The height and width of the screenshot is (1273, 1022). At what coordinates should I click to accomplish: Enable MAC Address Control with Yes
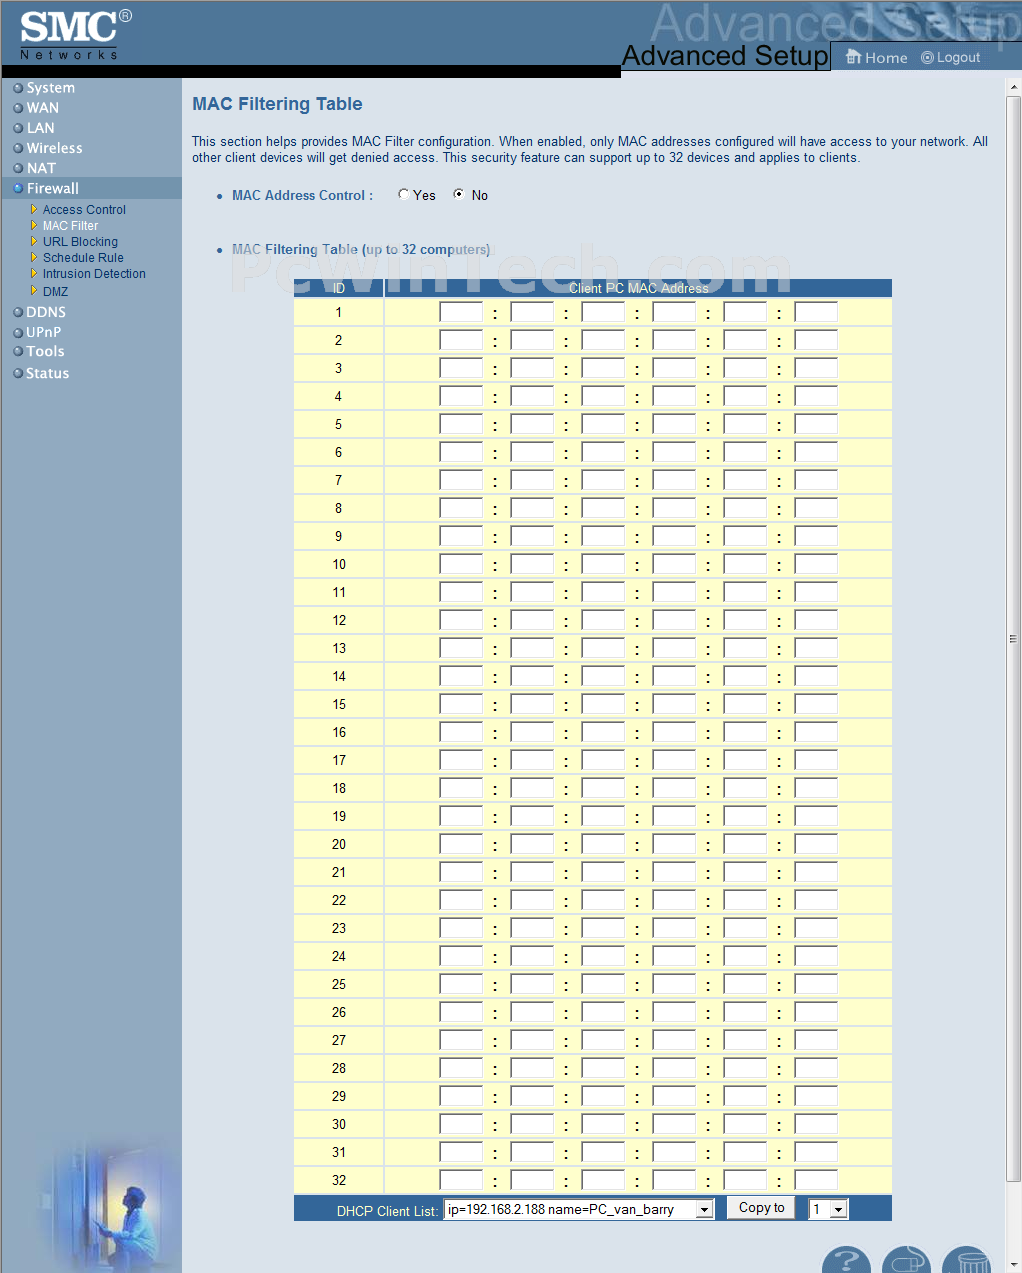coord(403,195)
